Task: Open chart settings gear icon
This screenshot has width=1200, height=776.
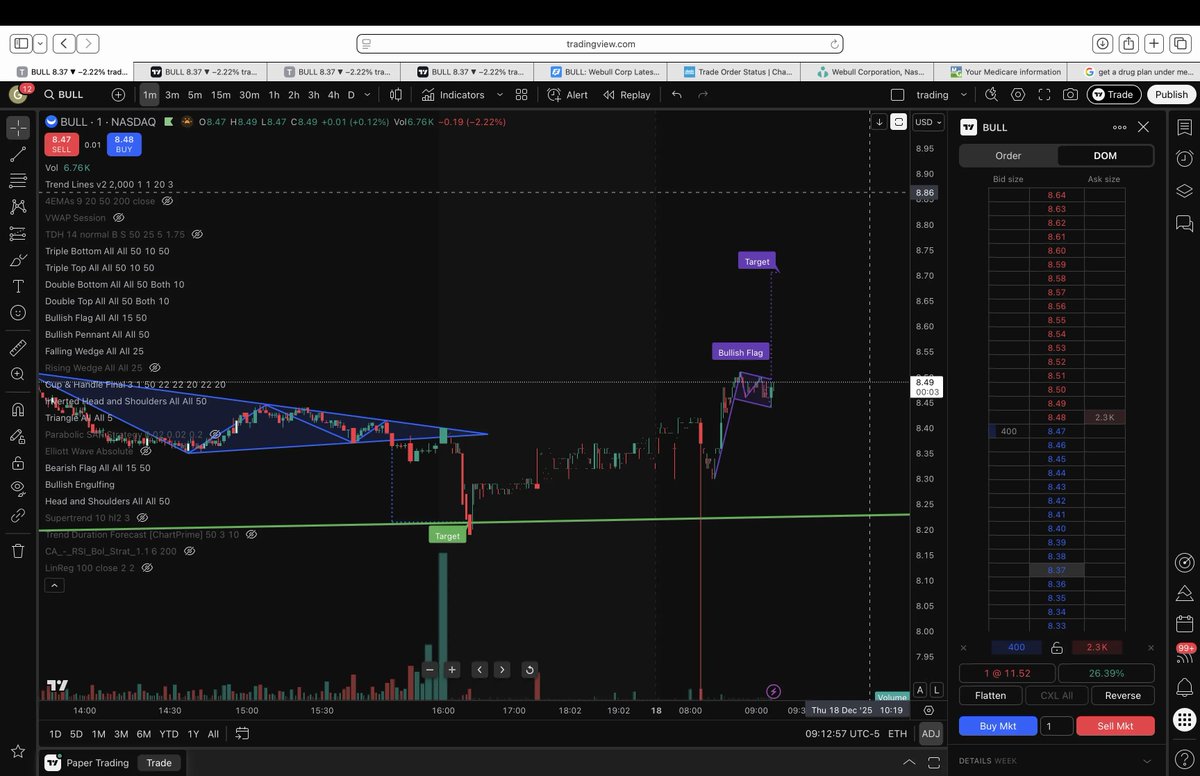Action: (x=1018, y=95)
